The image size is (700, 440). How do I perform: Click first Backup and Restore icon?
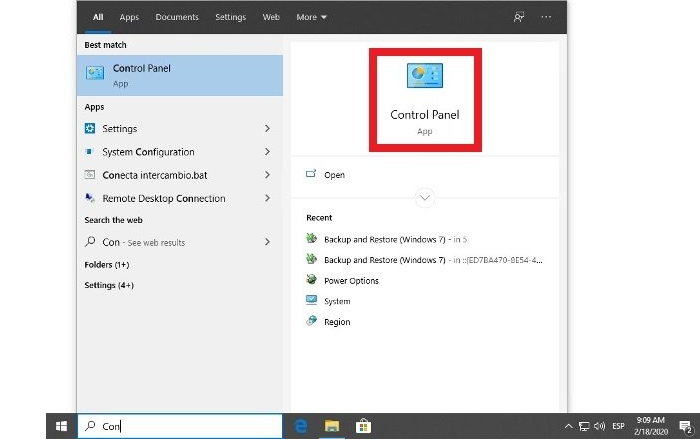click(311, 238)
